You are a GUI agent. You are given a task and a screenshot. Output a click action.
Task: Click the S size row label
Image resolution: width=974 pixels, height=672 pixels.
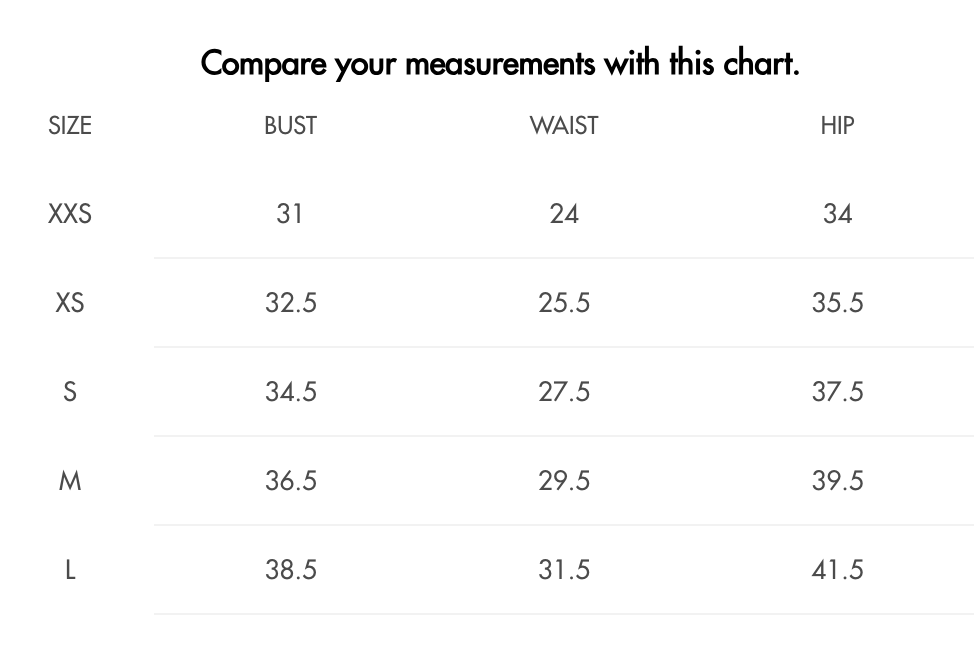[70, 392]
